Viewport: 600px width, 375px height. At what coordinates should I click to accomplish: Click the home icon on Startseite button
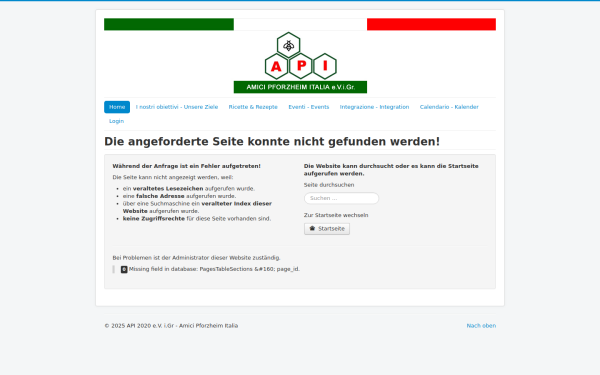pyautogui.click(x=312, y=228)
